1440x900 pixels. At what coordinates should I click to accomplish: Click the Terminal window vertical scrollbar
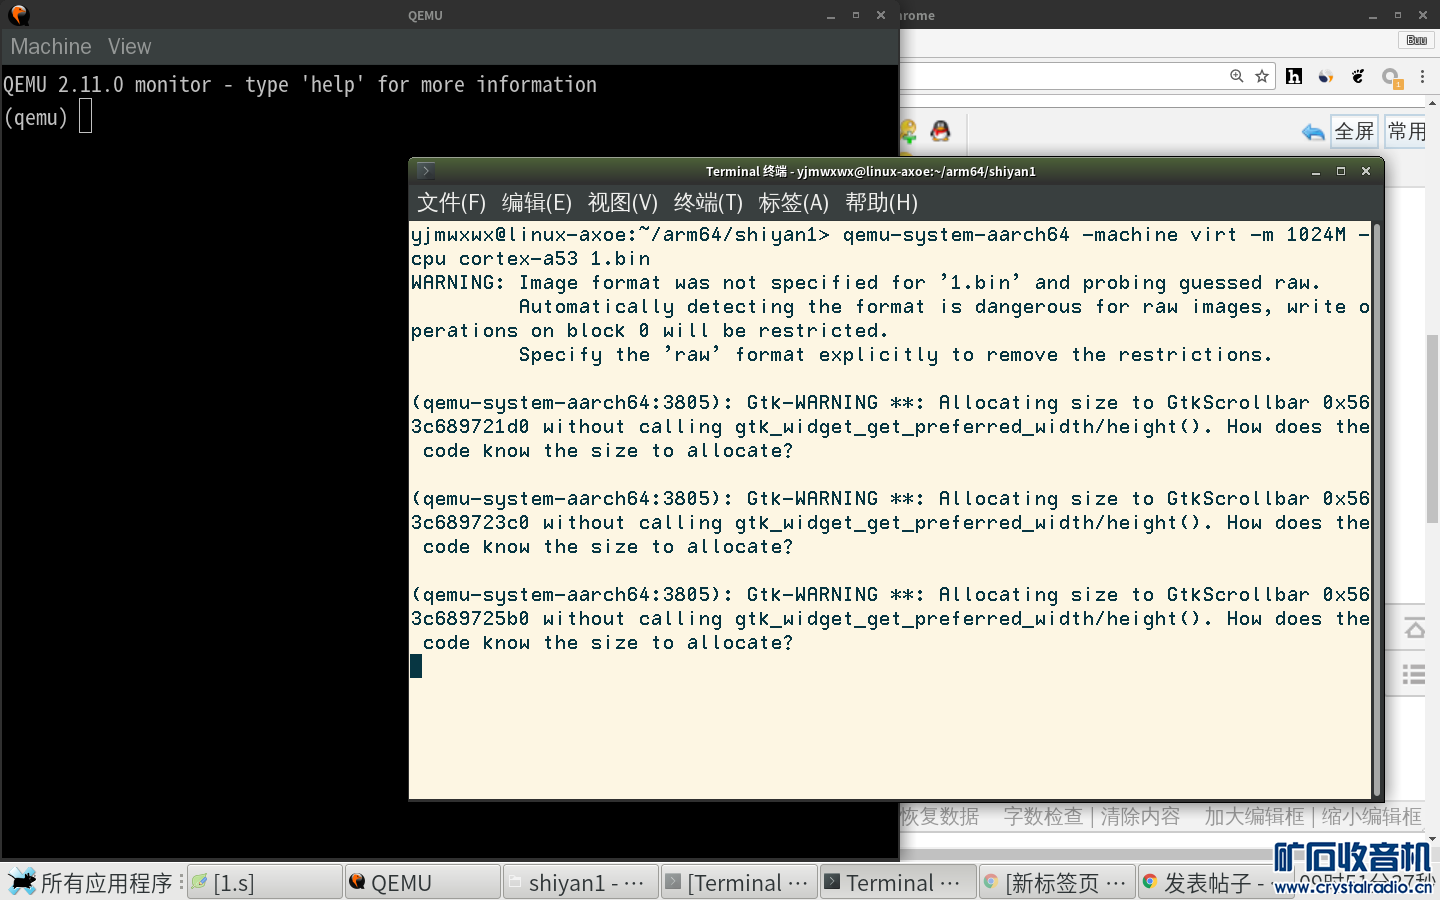[x=1377, y=510]
